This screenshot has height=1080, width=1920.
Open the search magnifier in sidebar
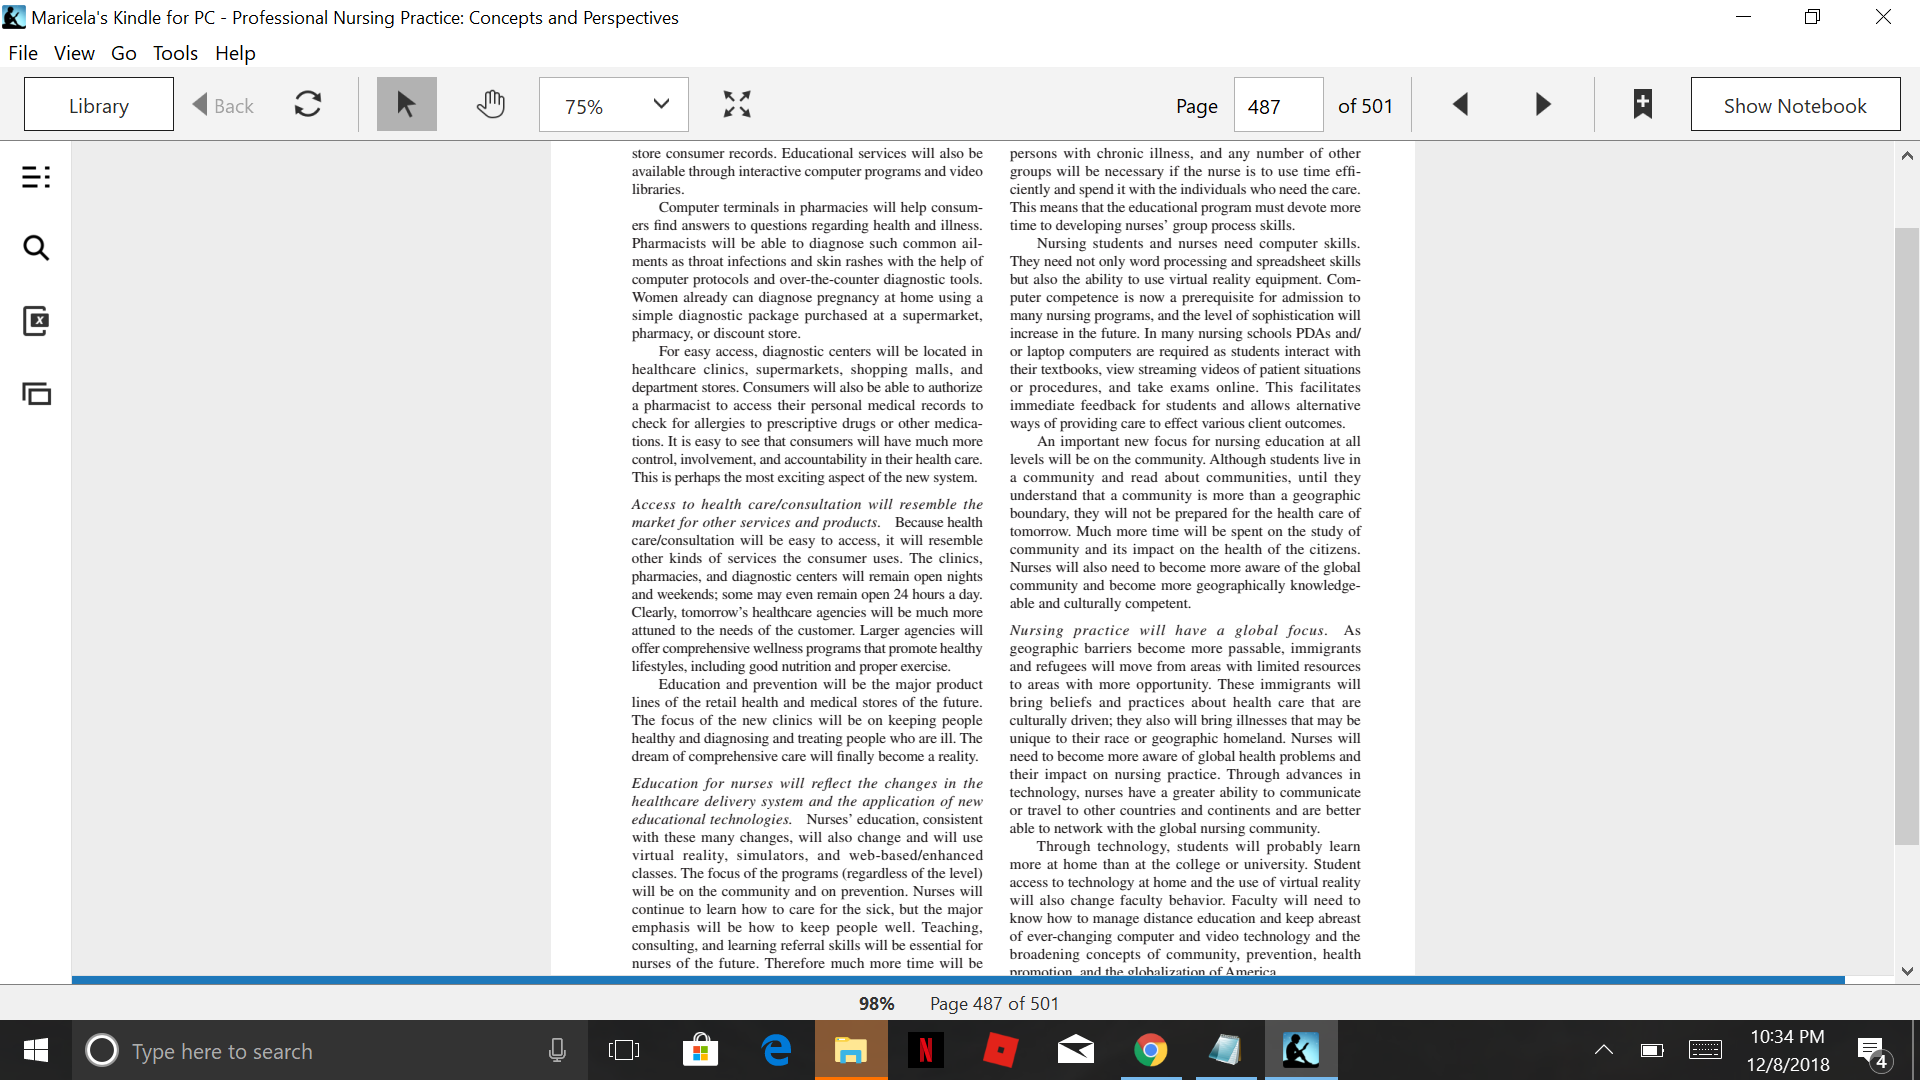pyautogui.click(x=36, y=248)
